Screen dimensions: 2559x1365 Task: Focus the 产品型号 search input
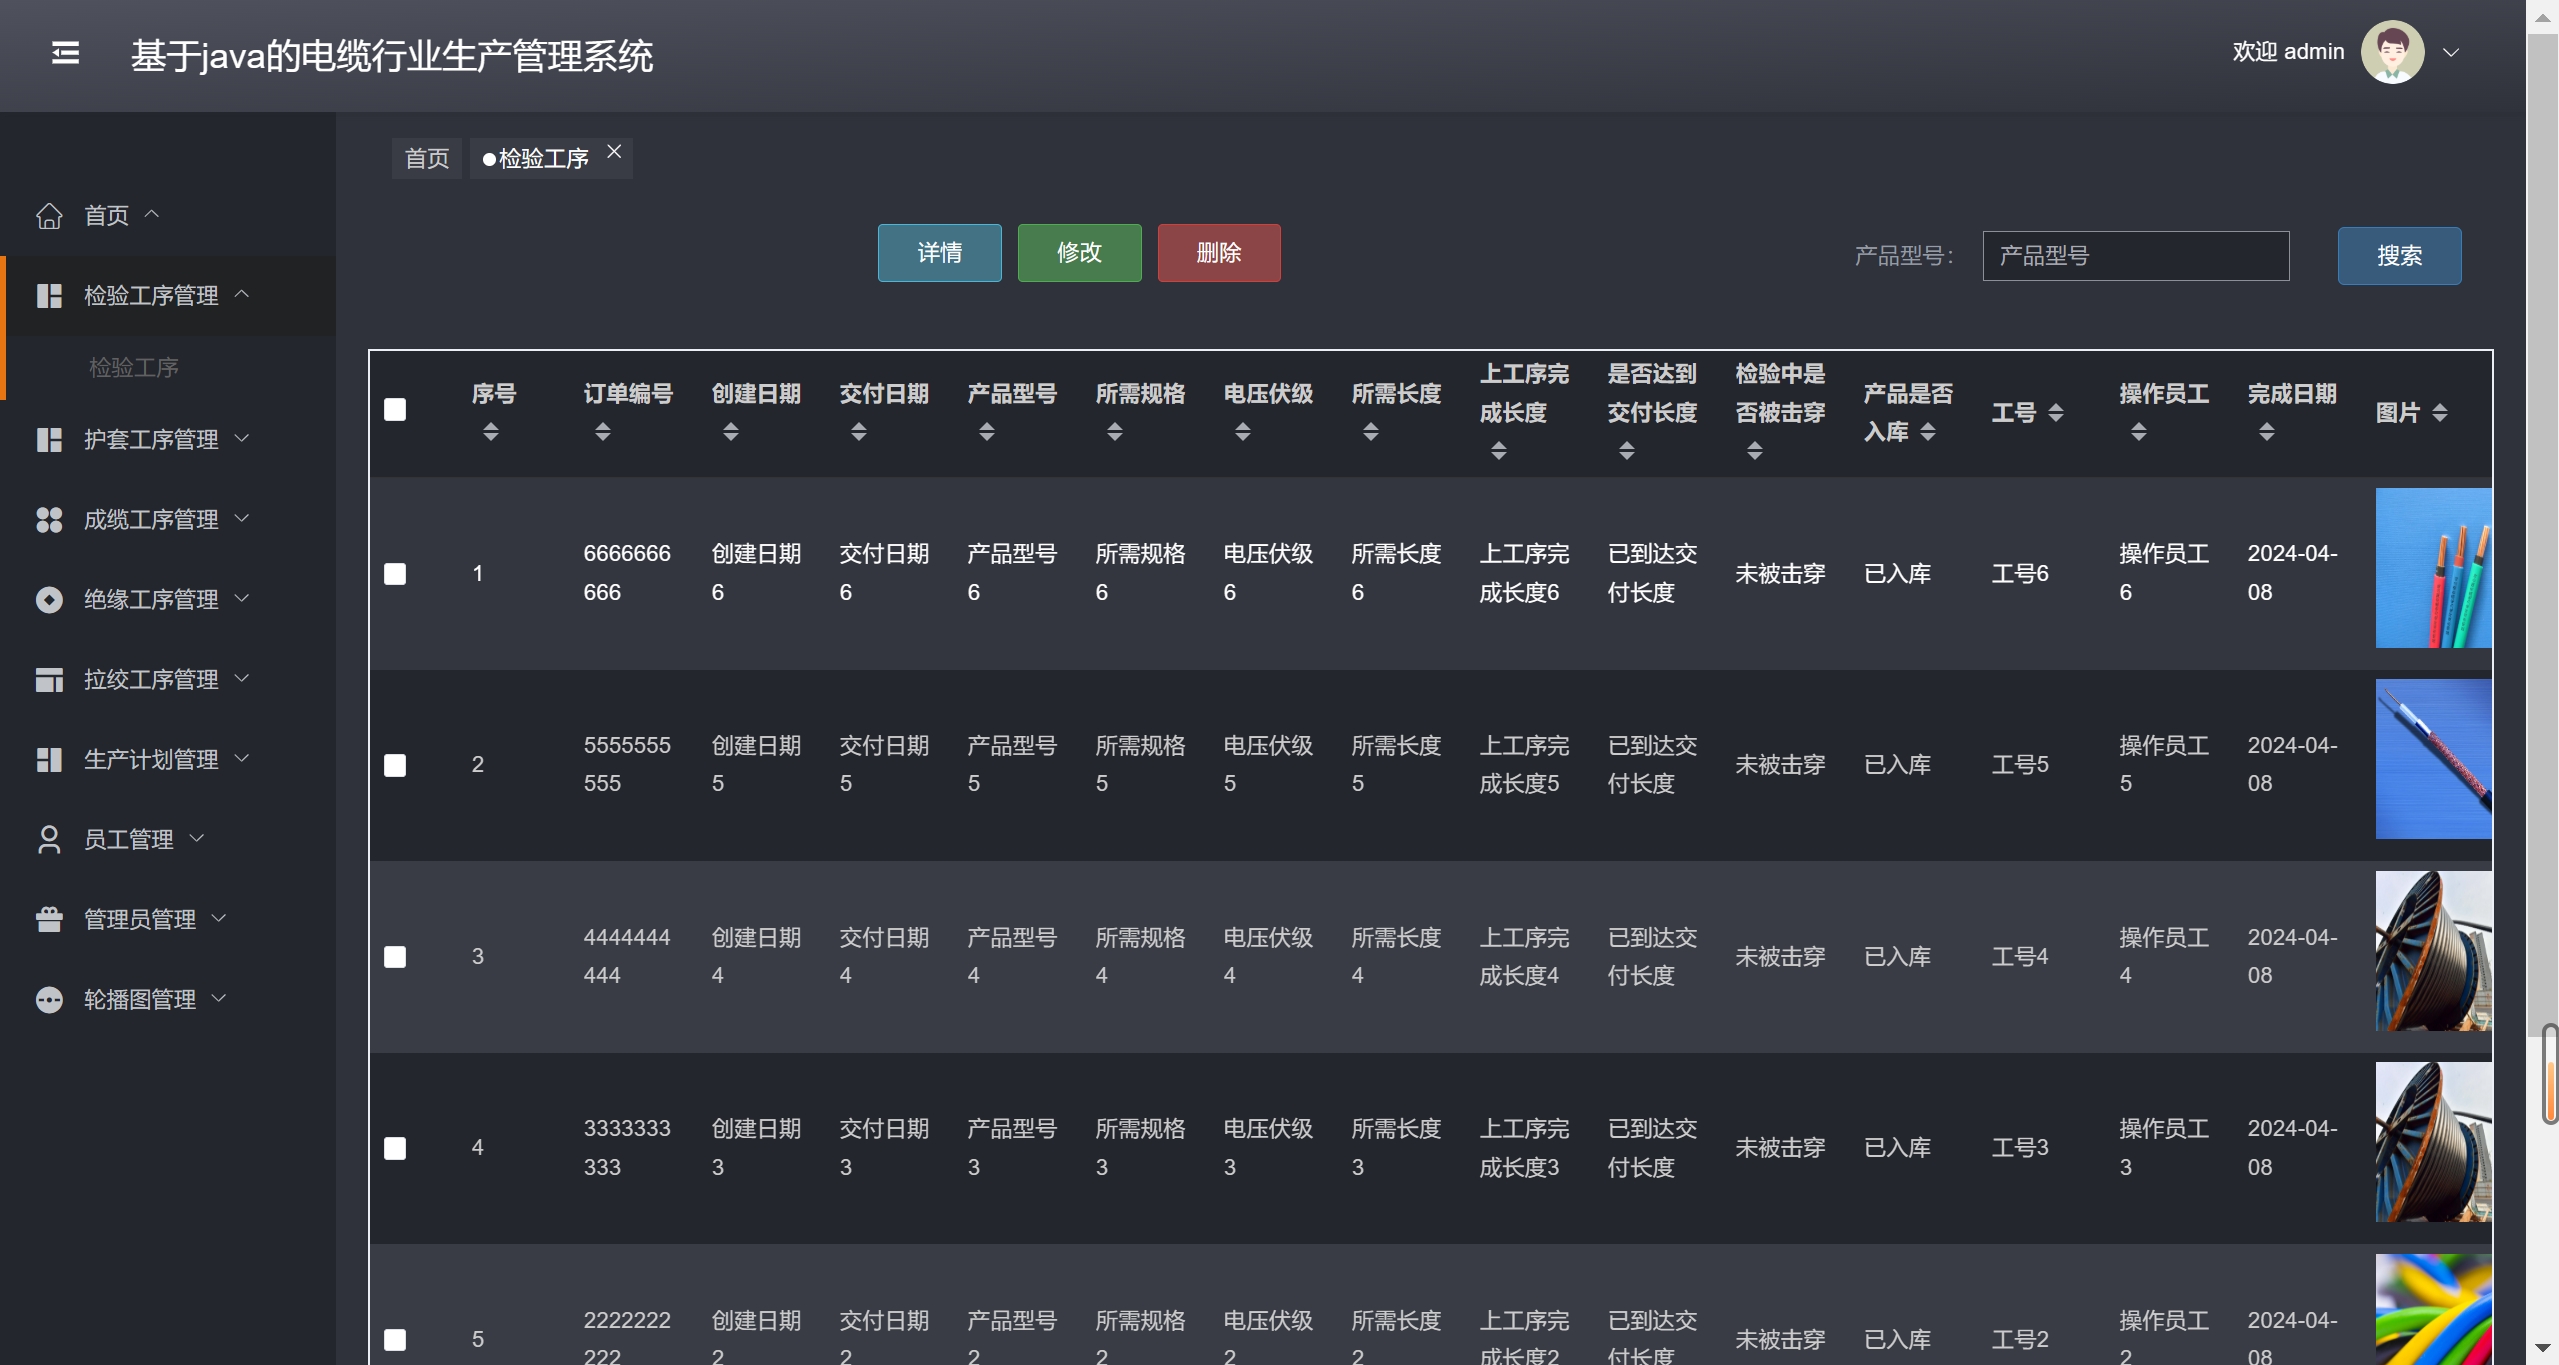2135,256
